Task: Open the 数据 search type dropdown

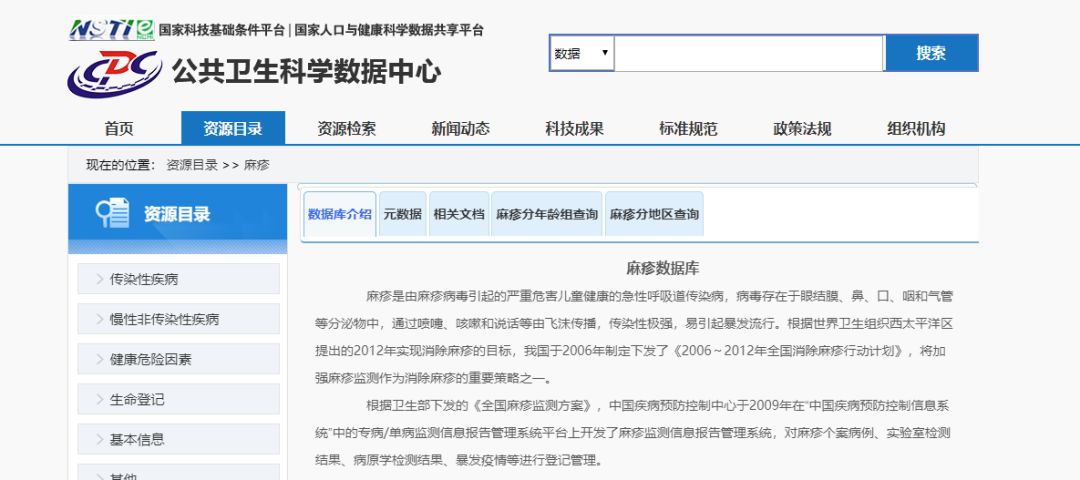Action: point(582,53)
